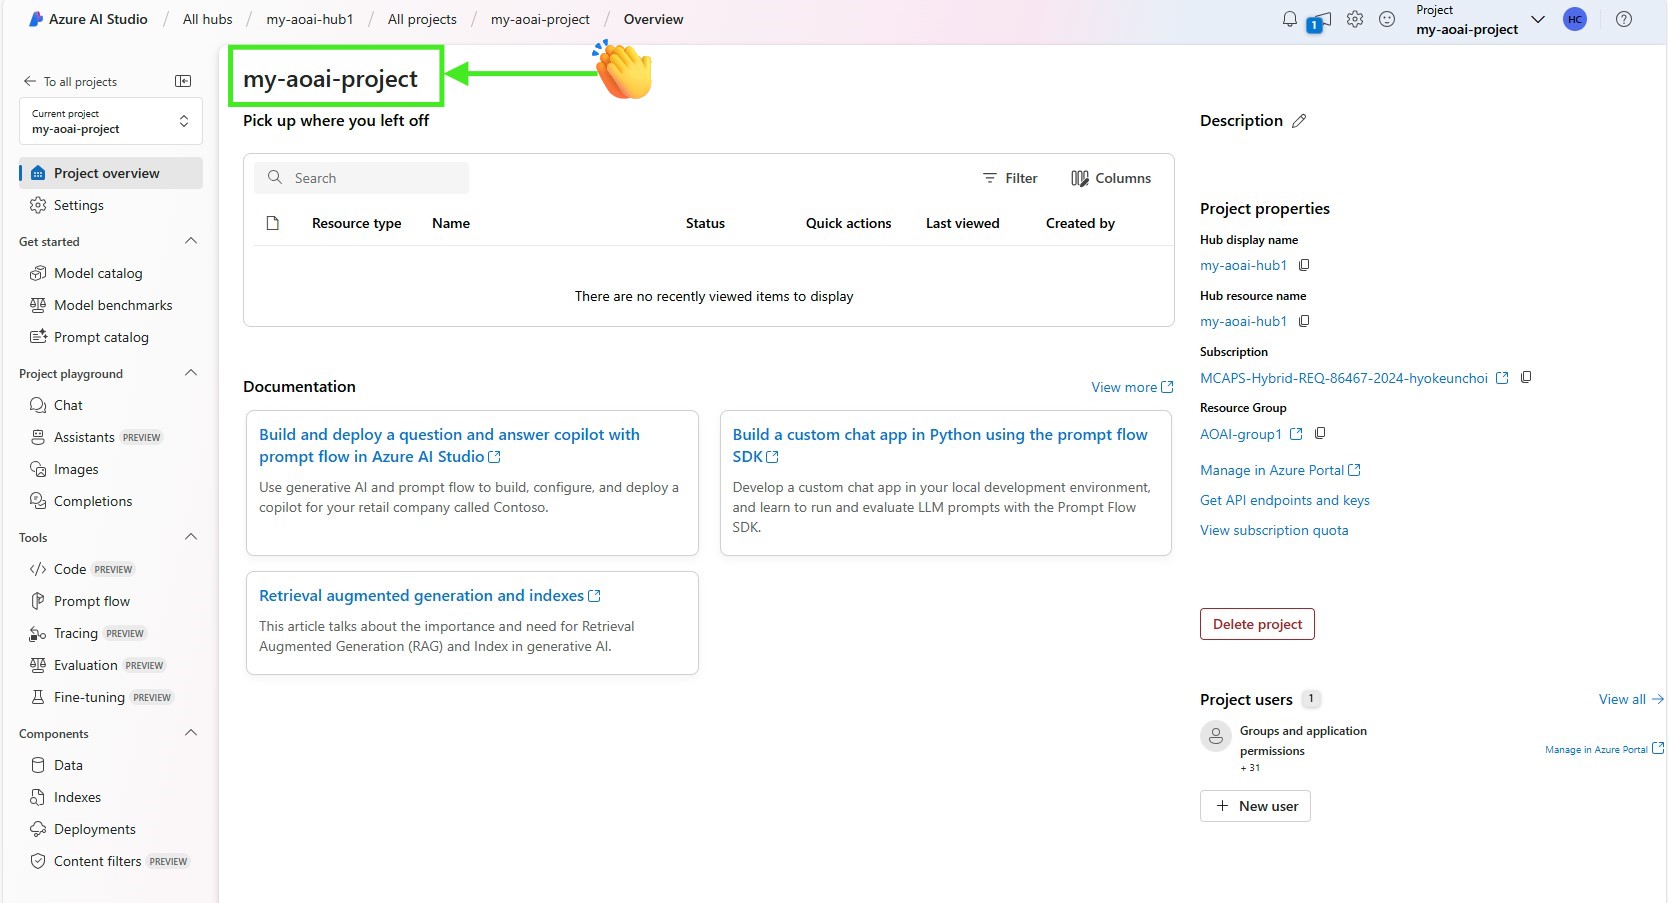Image resolution: width=1668 pixels, height=903 pixels.
Task: Click the HC user avatar
Action: click(x=1575, y=19)
